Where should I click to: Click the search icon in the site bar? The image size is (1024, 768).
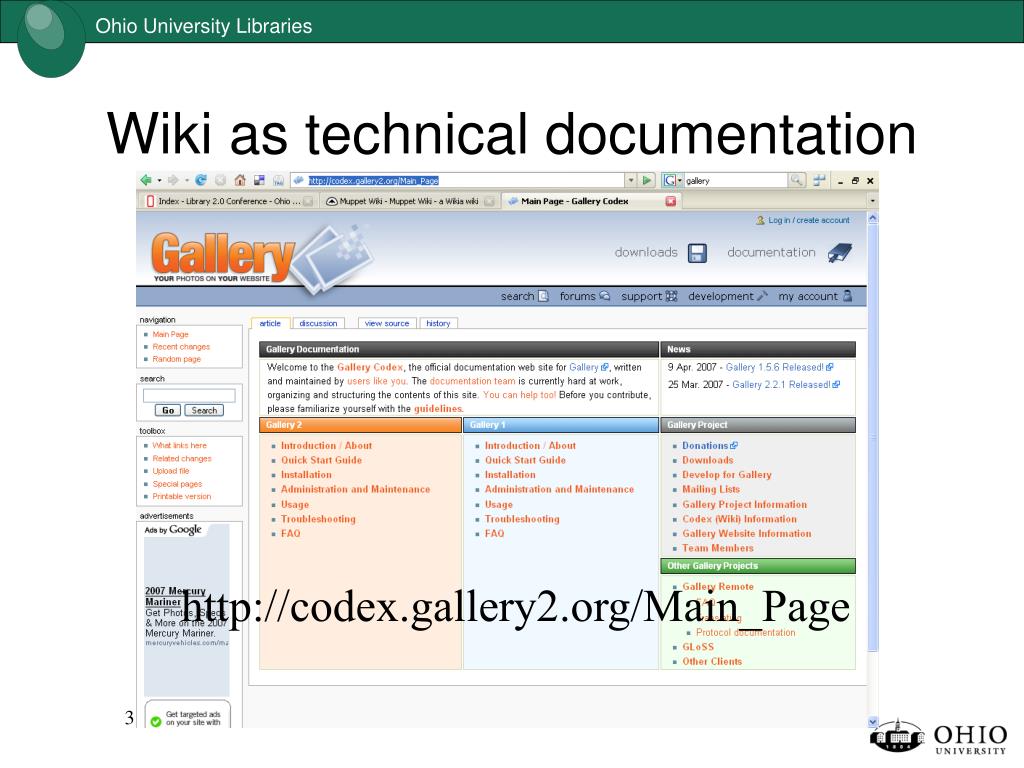(x=543, y=296)
